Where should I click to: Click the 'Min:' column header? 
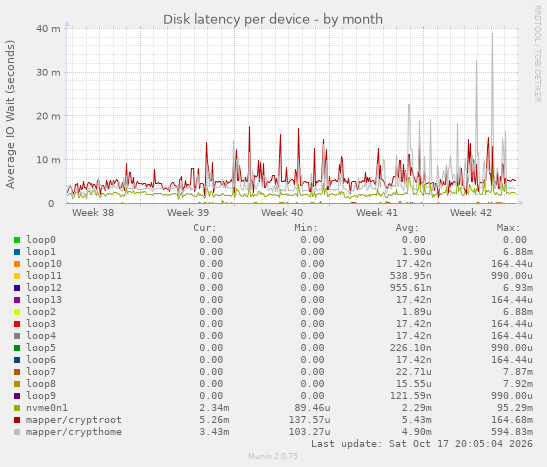306,228
